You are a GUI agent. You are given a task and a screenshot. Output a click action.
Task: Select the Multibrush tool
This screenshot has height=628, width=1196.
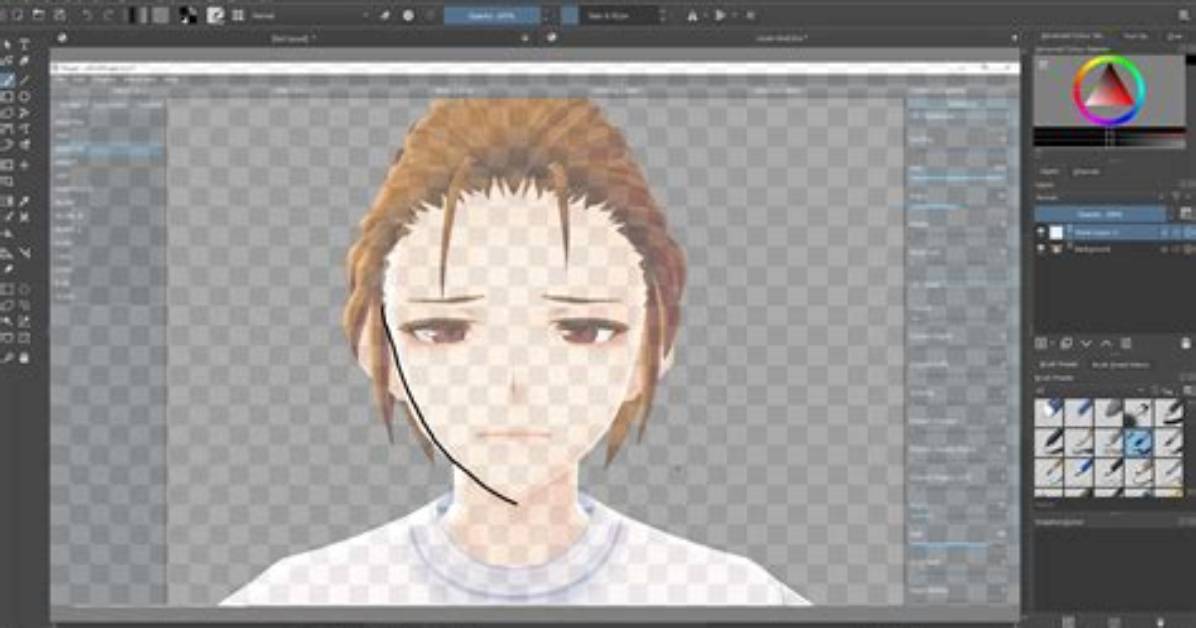click(x=24, y=145)
